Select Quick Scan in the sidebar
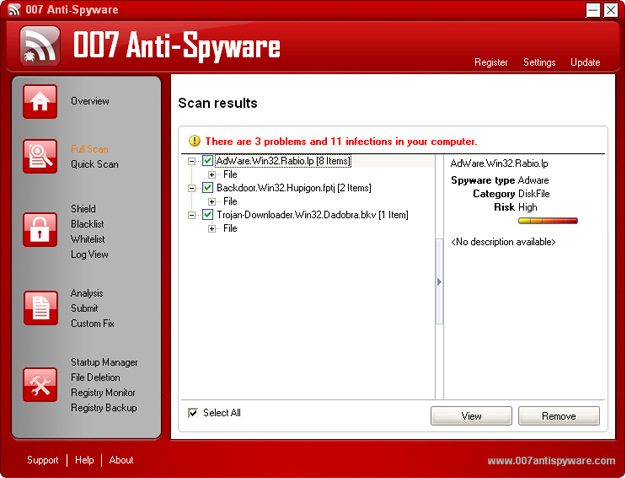The height and width of the screenshot is (478, 625). [x=94, y=164]
